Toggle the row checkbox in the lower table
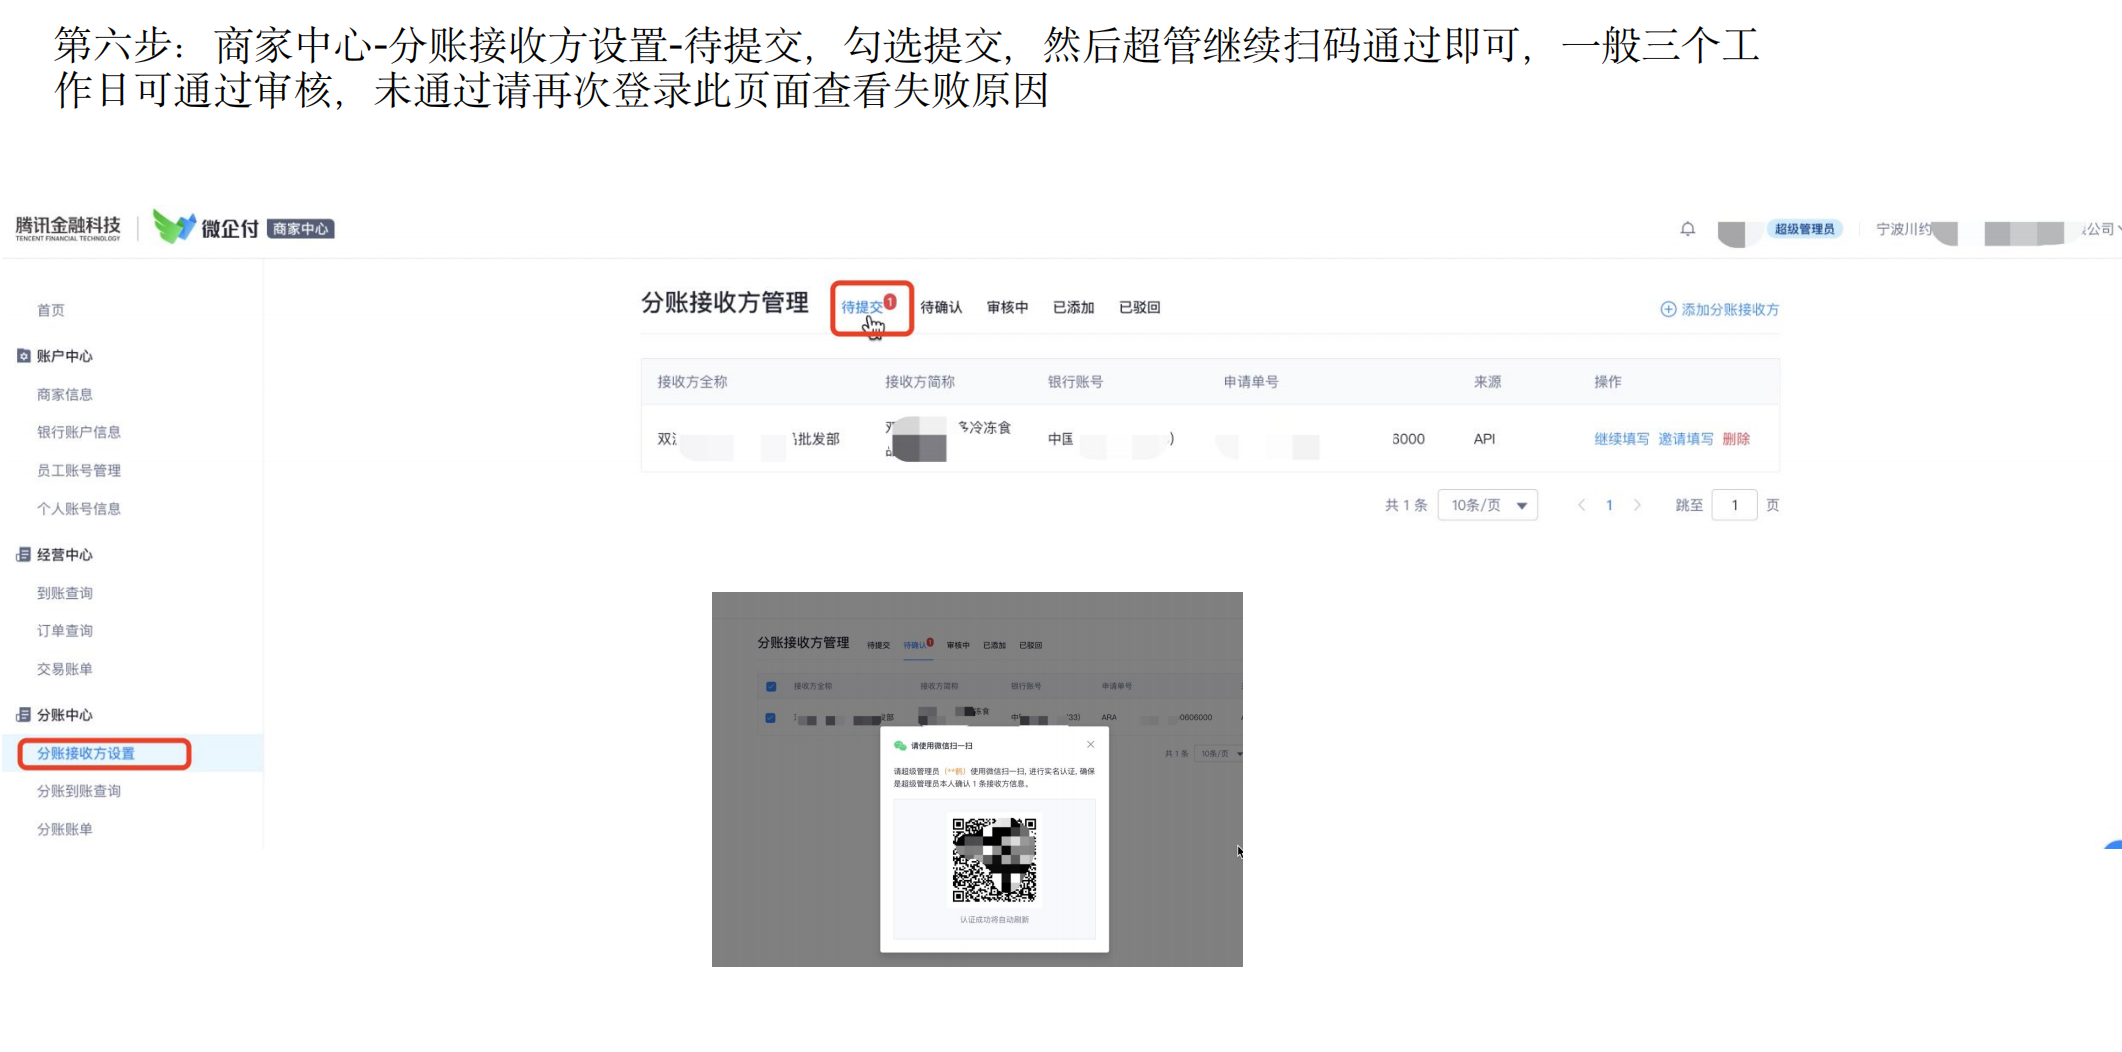 coord(770,717)
